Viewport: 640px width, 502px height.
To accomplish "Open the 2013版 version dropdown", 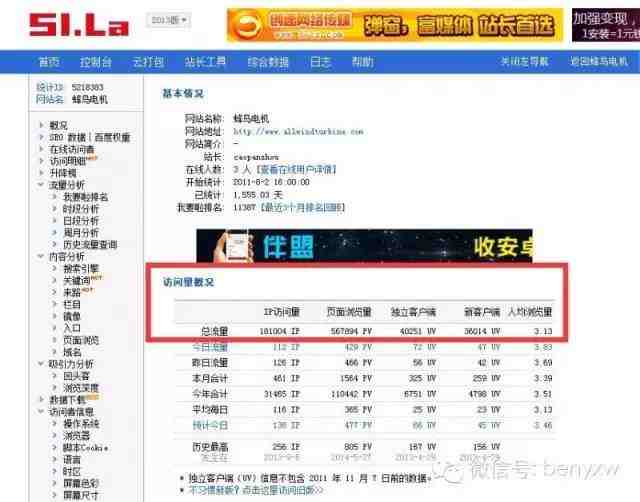I will tap(168, 20).
